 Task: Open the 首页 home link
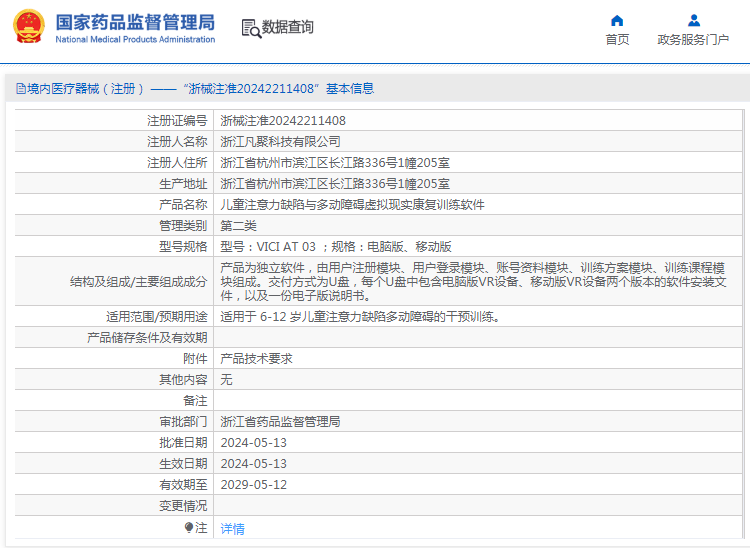click(x=617, y=40)
